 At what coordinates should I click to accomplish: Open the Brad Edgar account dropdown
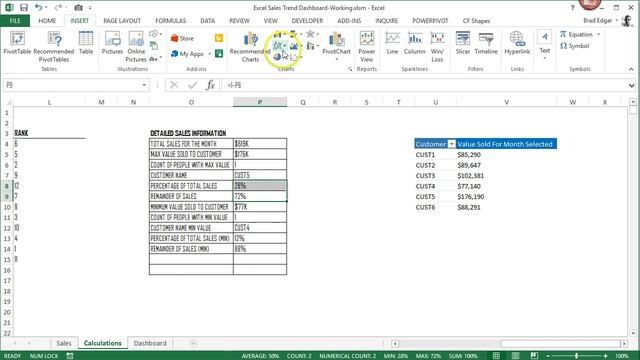click(616, 20)
